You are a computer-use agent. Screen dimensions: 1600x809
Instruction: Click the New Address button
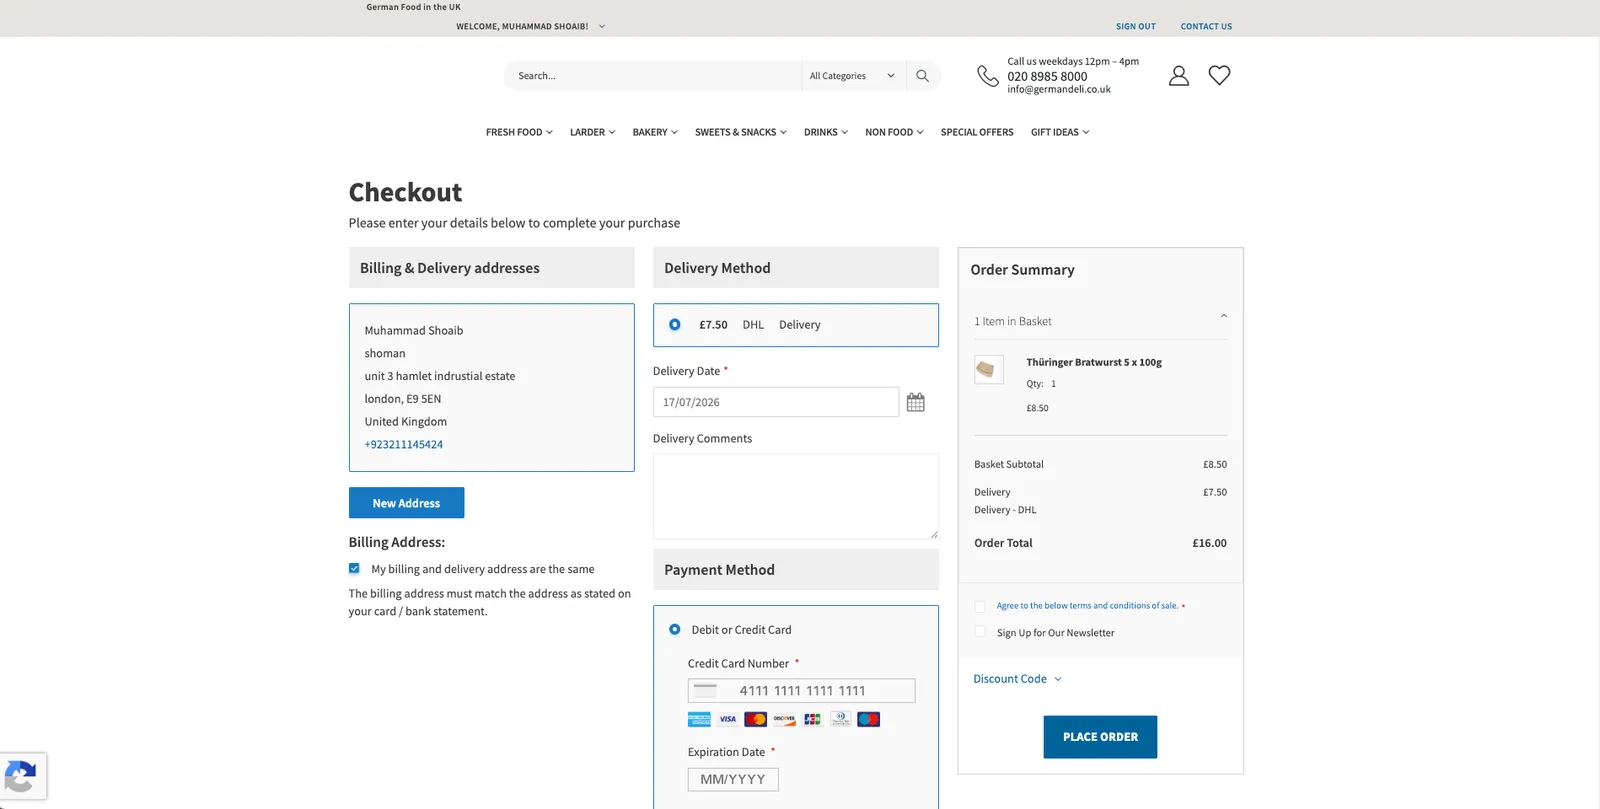(406, 503)
